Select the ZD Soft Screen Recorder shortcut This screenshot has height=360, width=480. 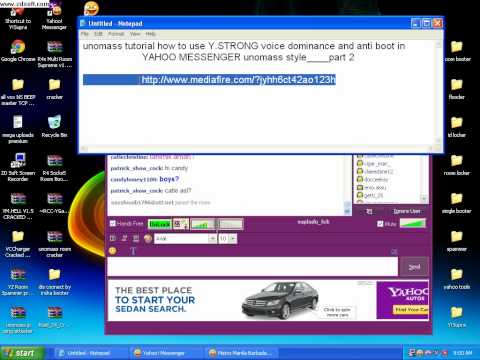(18, 167)
